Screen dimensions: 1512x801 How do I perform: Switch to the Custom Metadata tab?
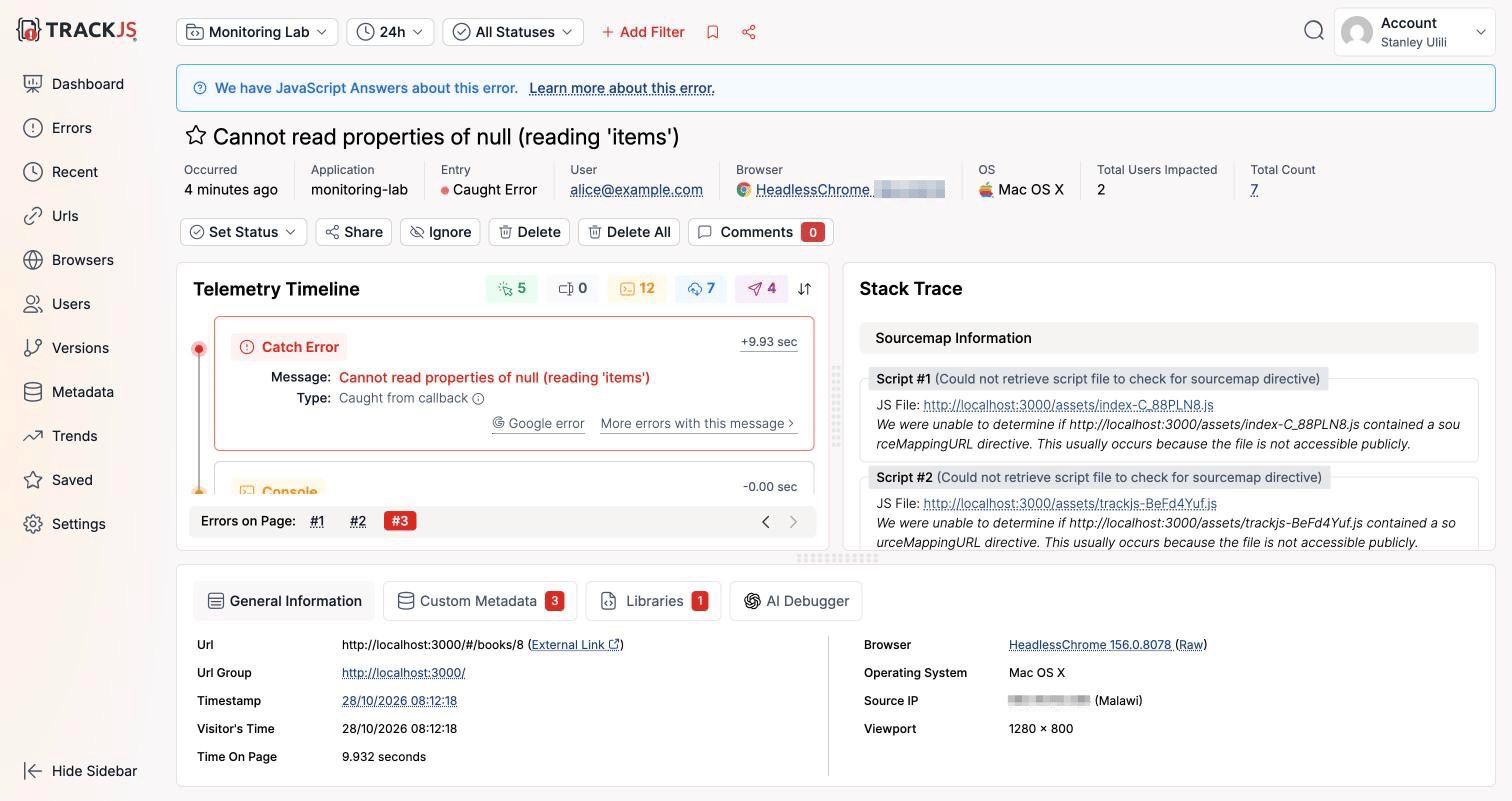tap(480, 601)
